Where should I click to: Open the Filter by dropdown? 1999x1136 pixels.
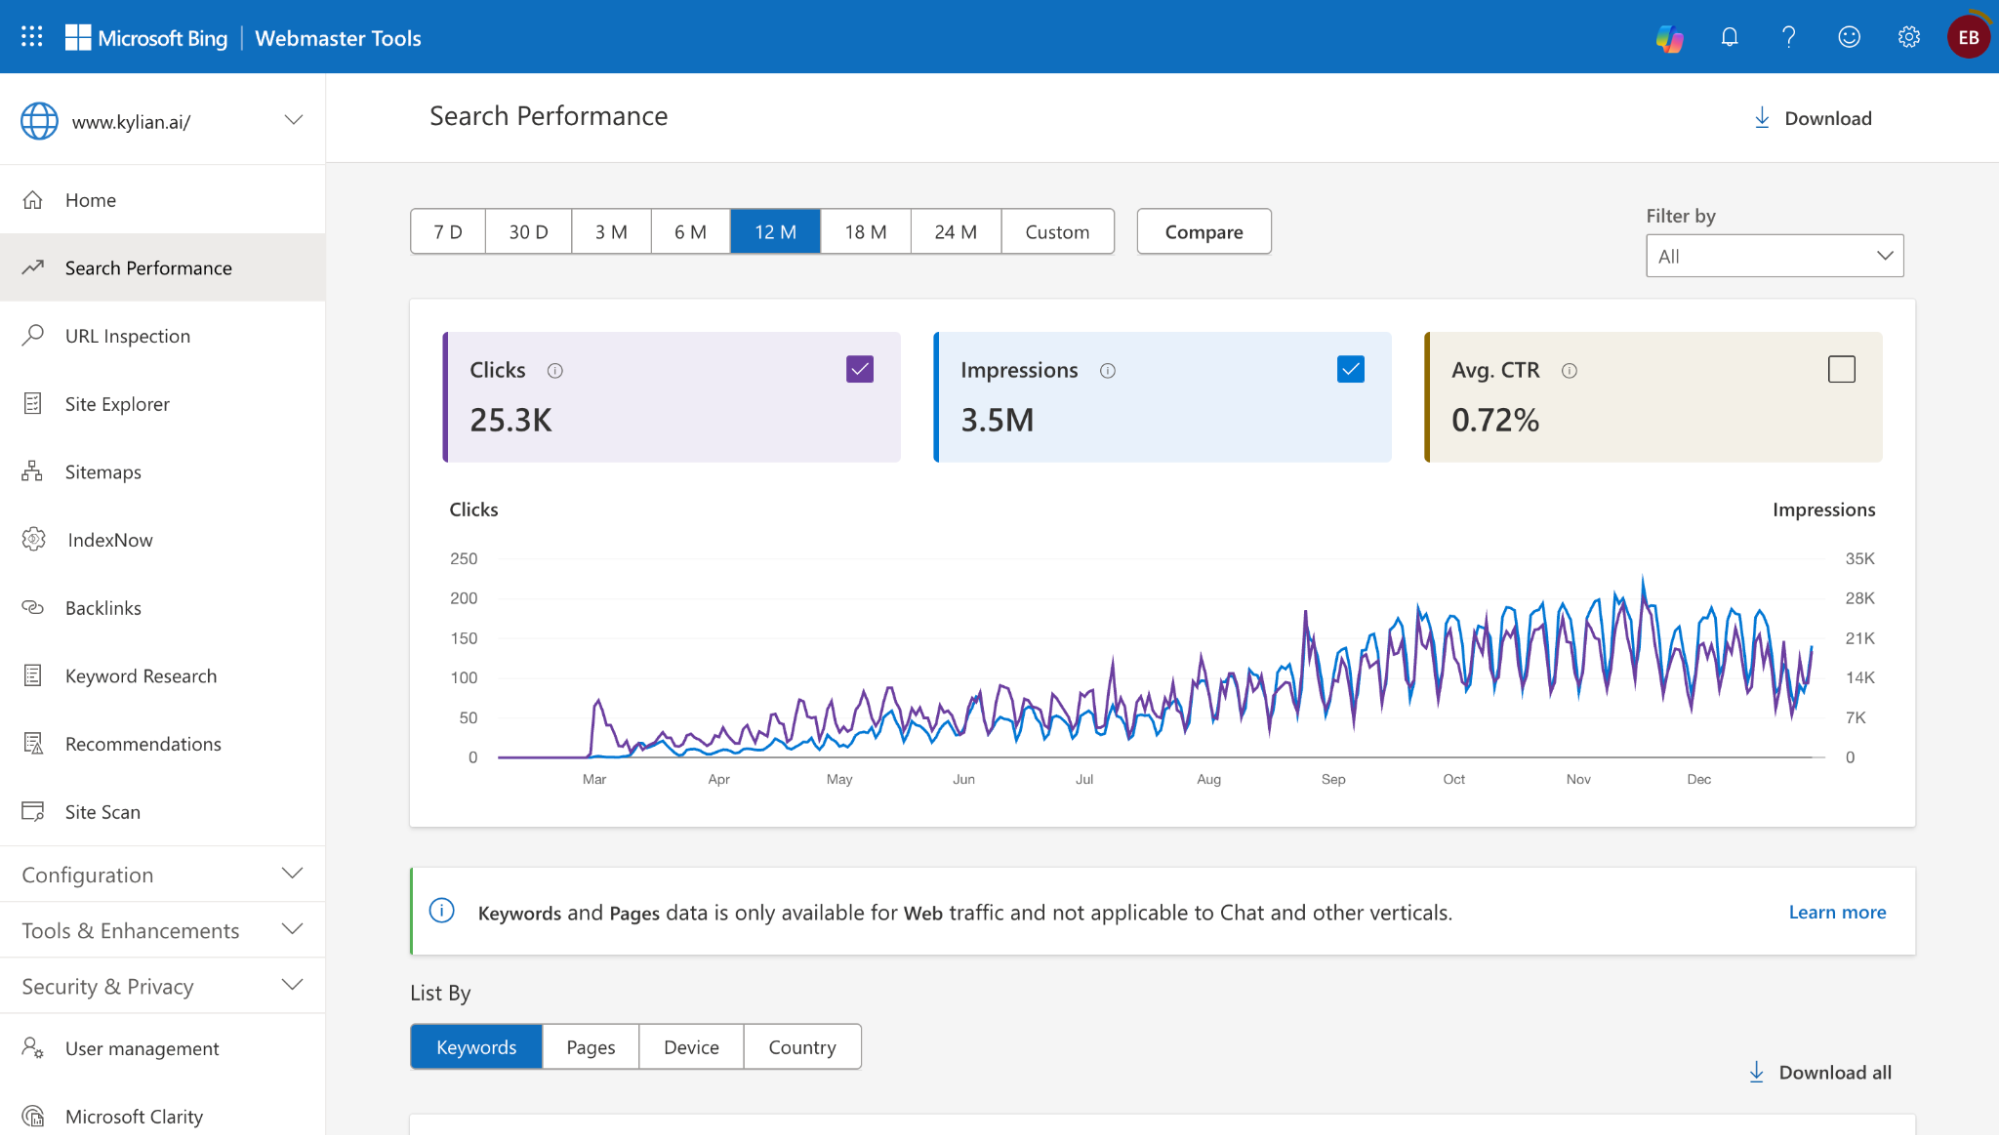[1774, 256]
